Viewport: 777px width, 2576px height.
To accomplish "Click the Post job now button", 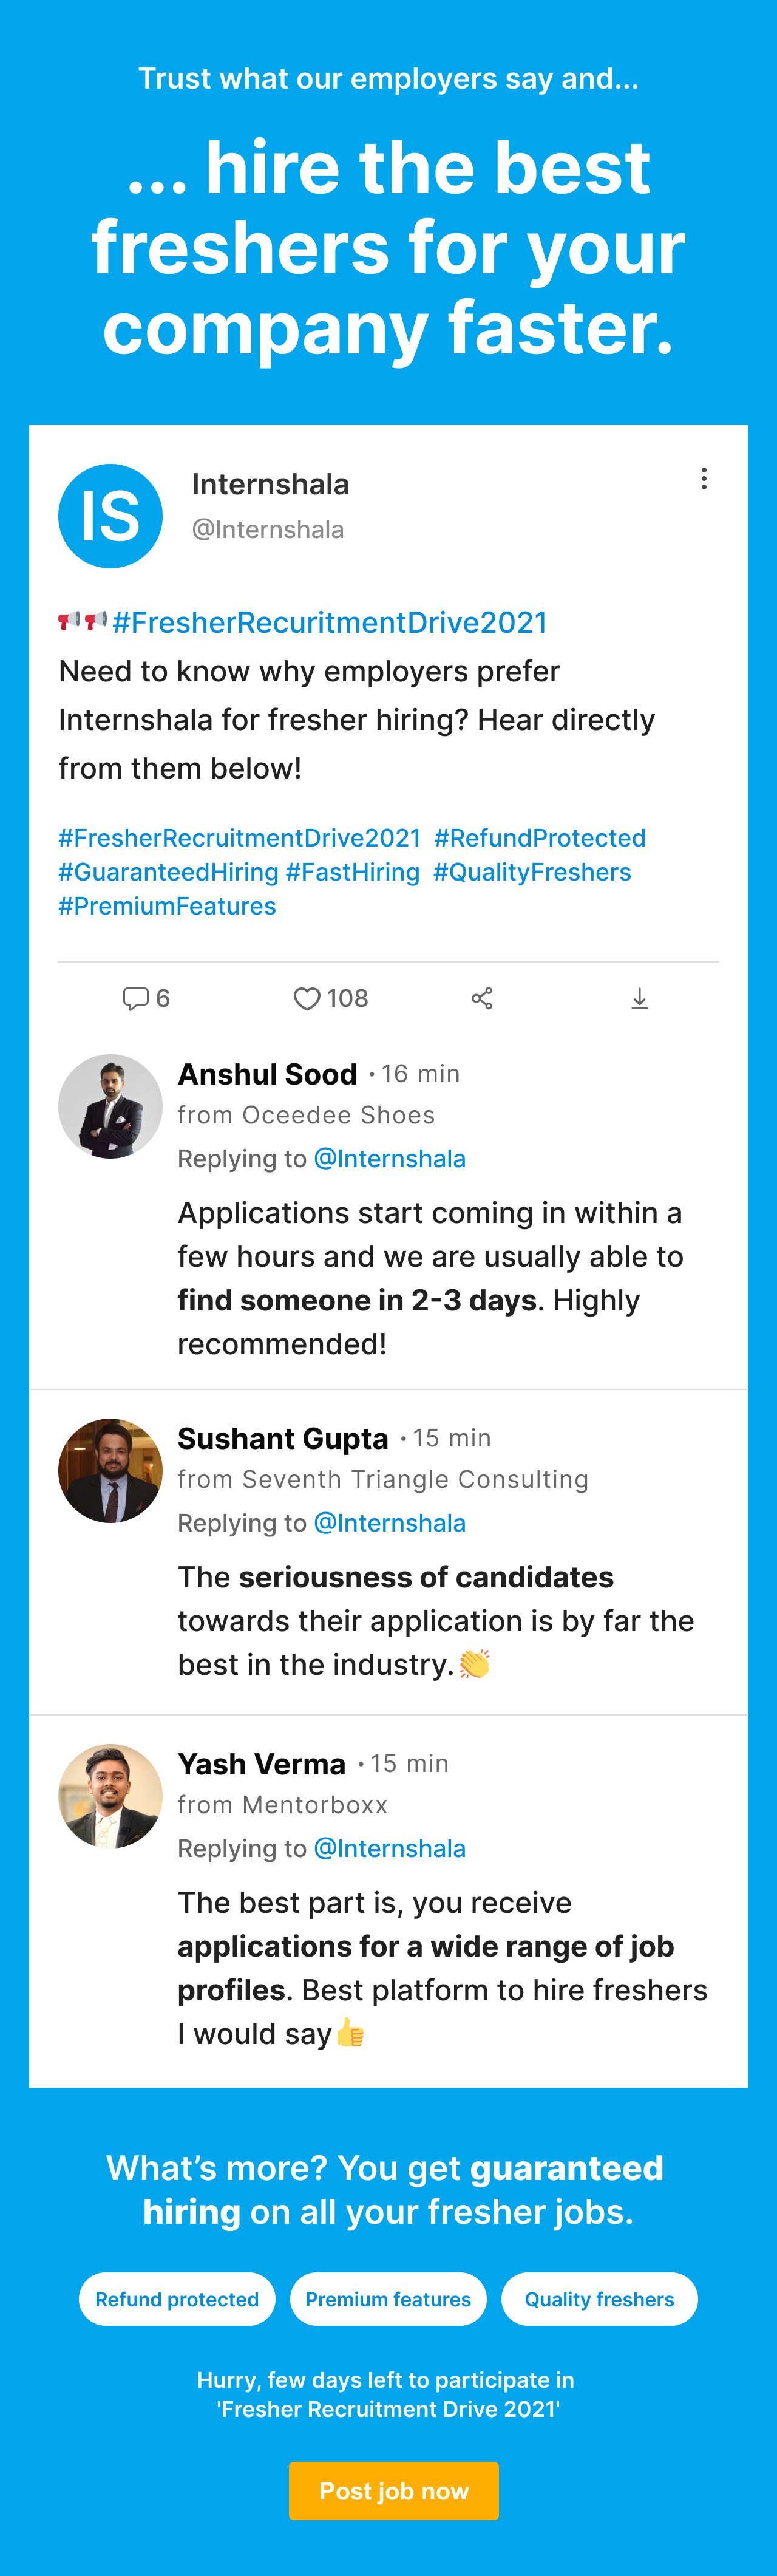I will [x=394, y=2490].
